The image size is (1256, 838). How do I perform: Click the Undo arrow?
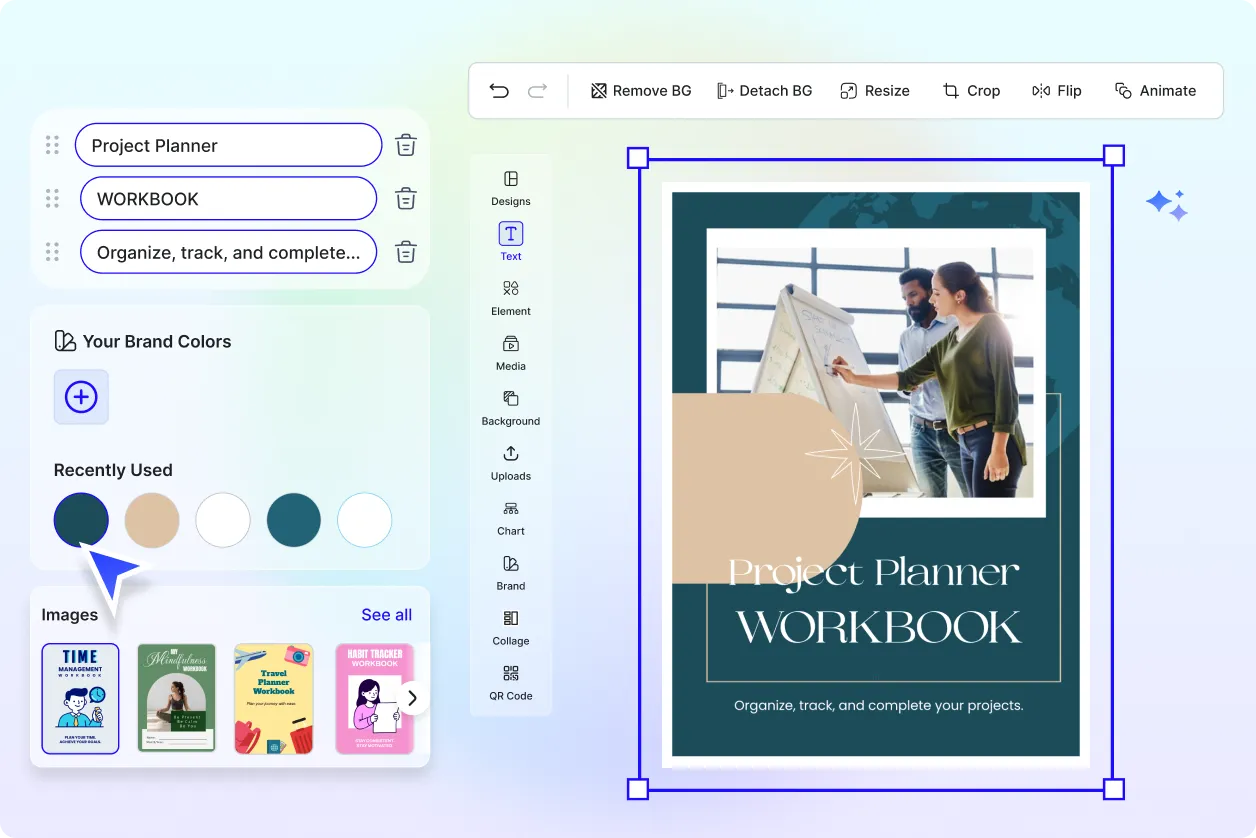click(x=499, y=90)
